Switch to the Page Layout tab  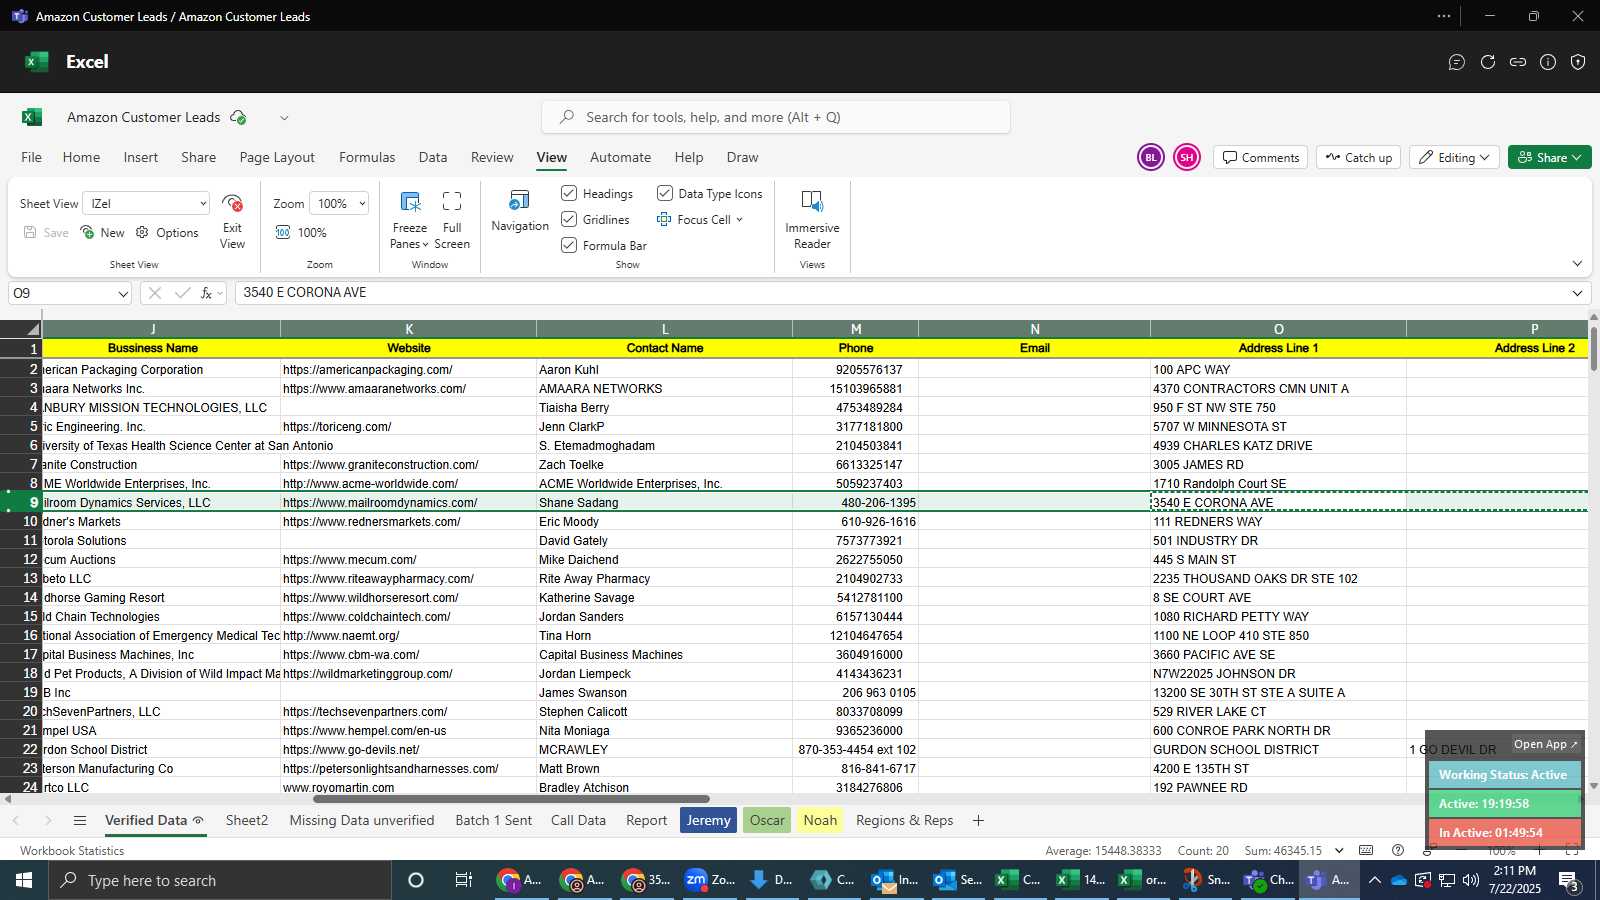[277, 157]
